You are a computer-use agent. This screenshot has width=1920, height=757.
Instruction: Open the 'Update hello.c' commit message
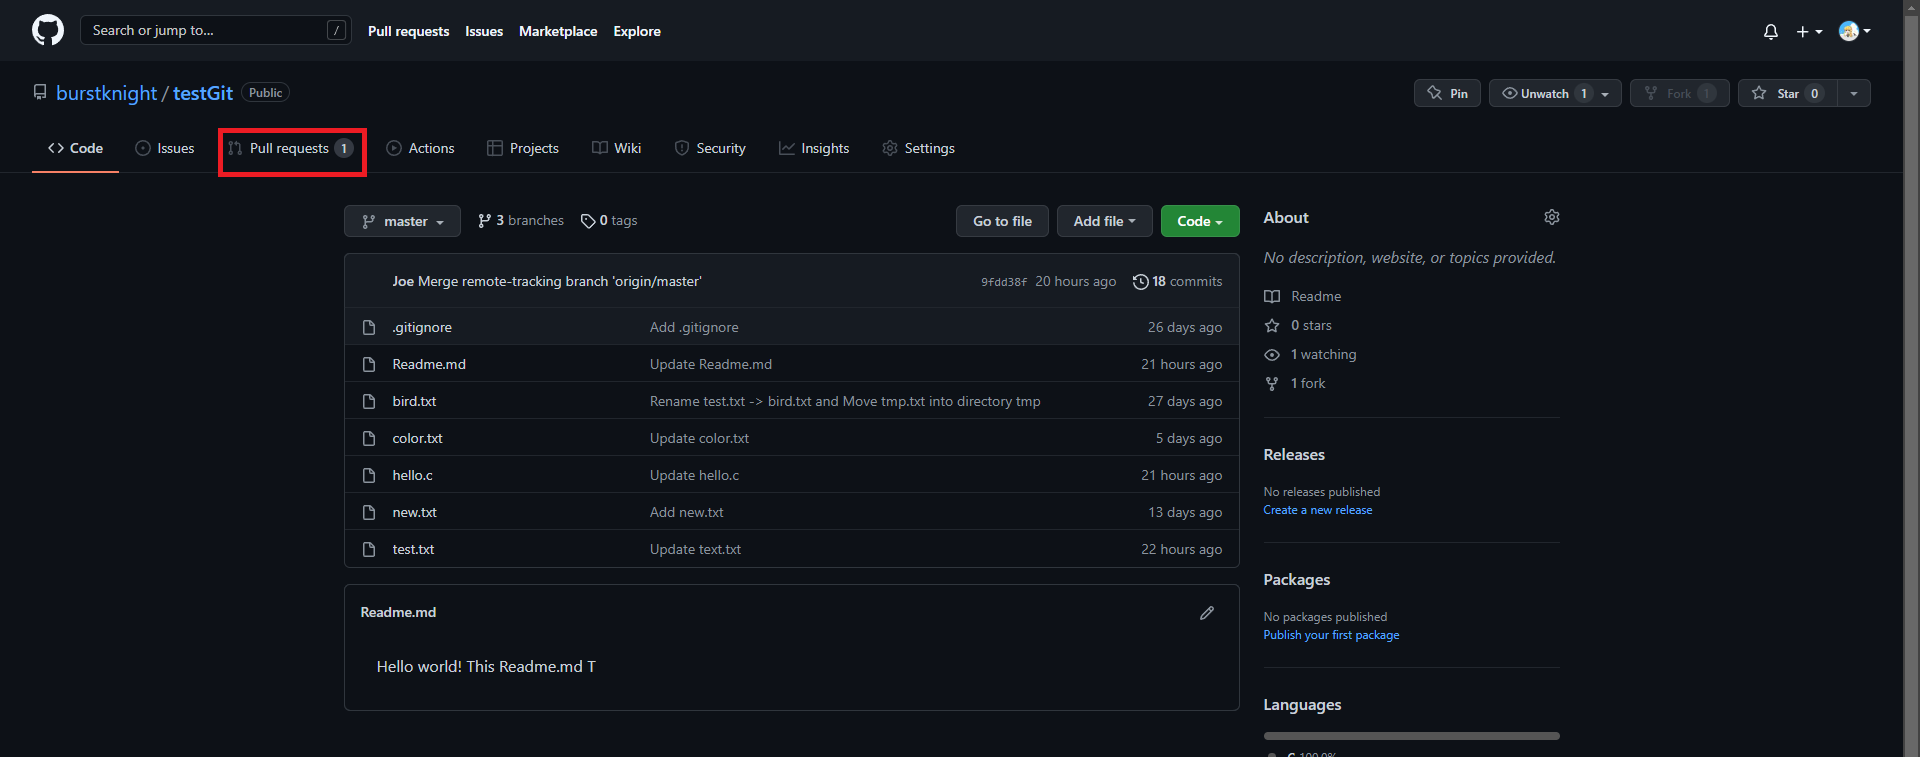pyautogui.click(x=694, y=475)
